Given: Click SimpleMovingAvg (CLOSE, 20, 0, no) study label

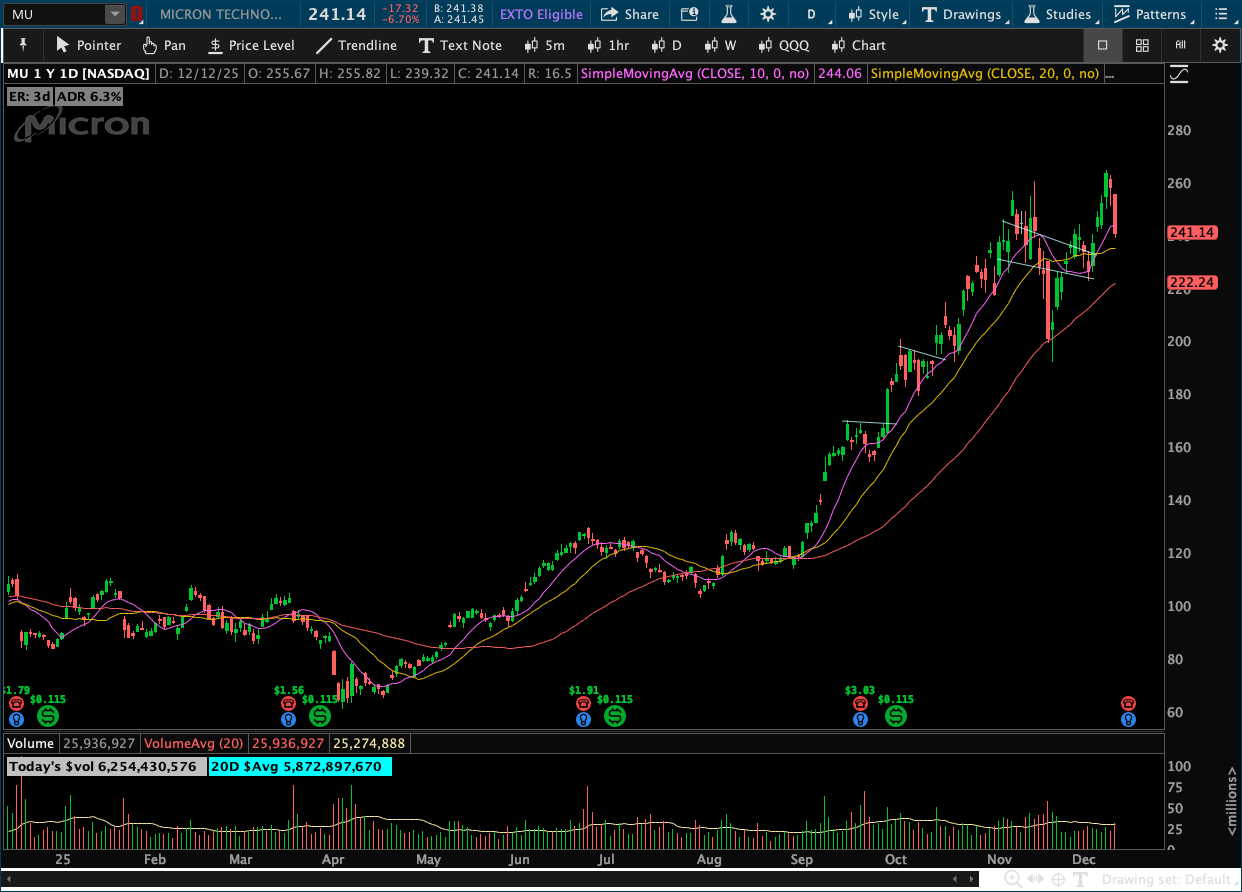Looking at the screenshot, I should [x=986, y=73].
